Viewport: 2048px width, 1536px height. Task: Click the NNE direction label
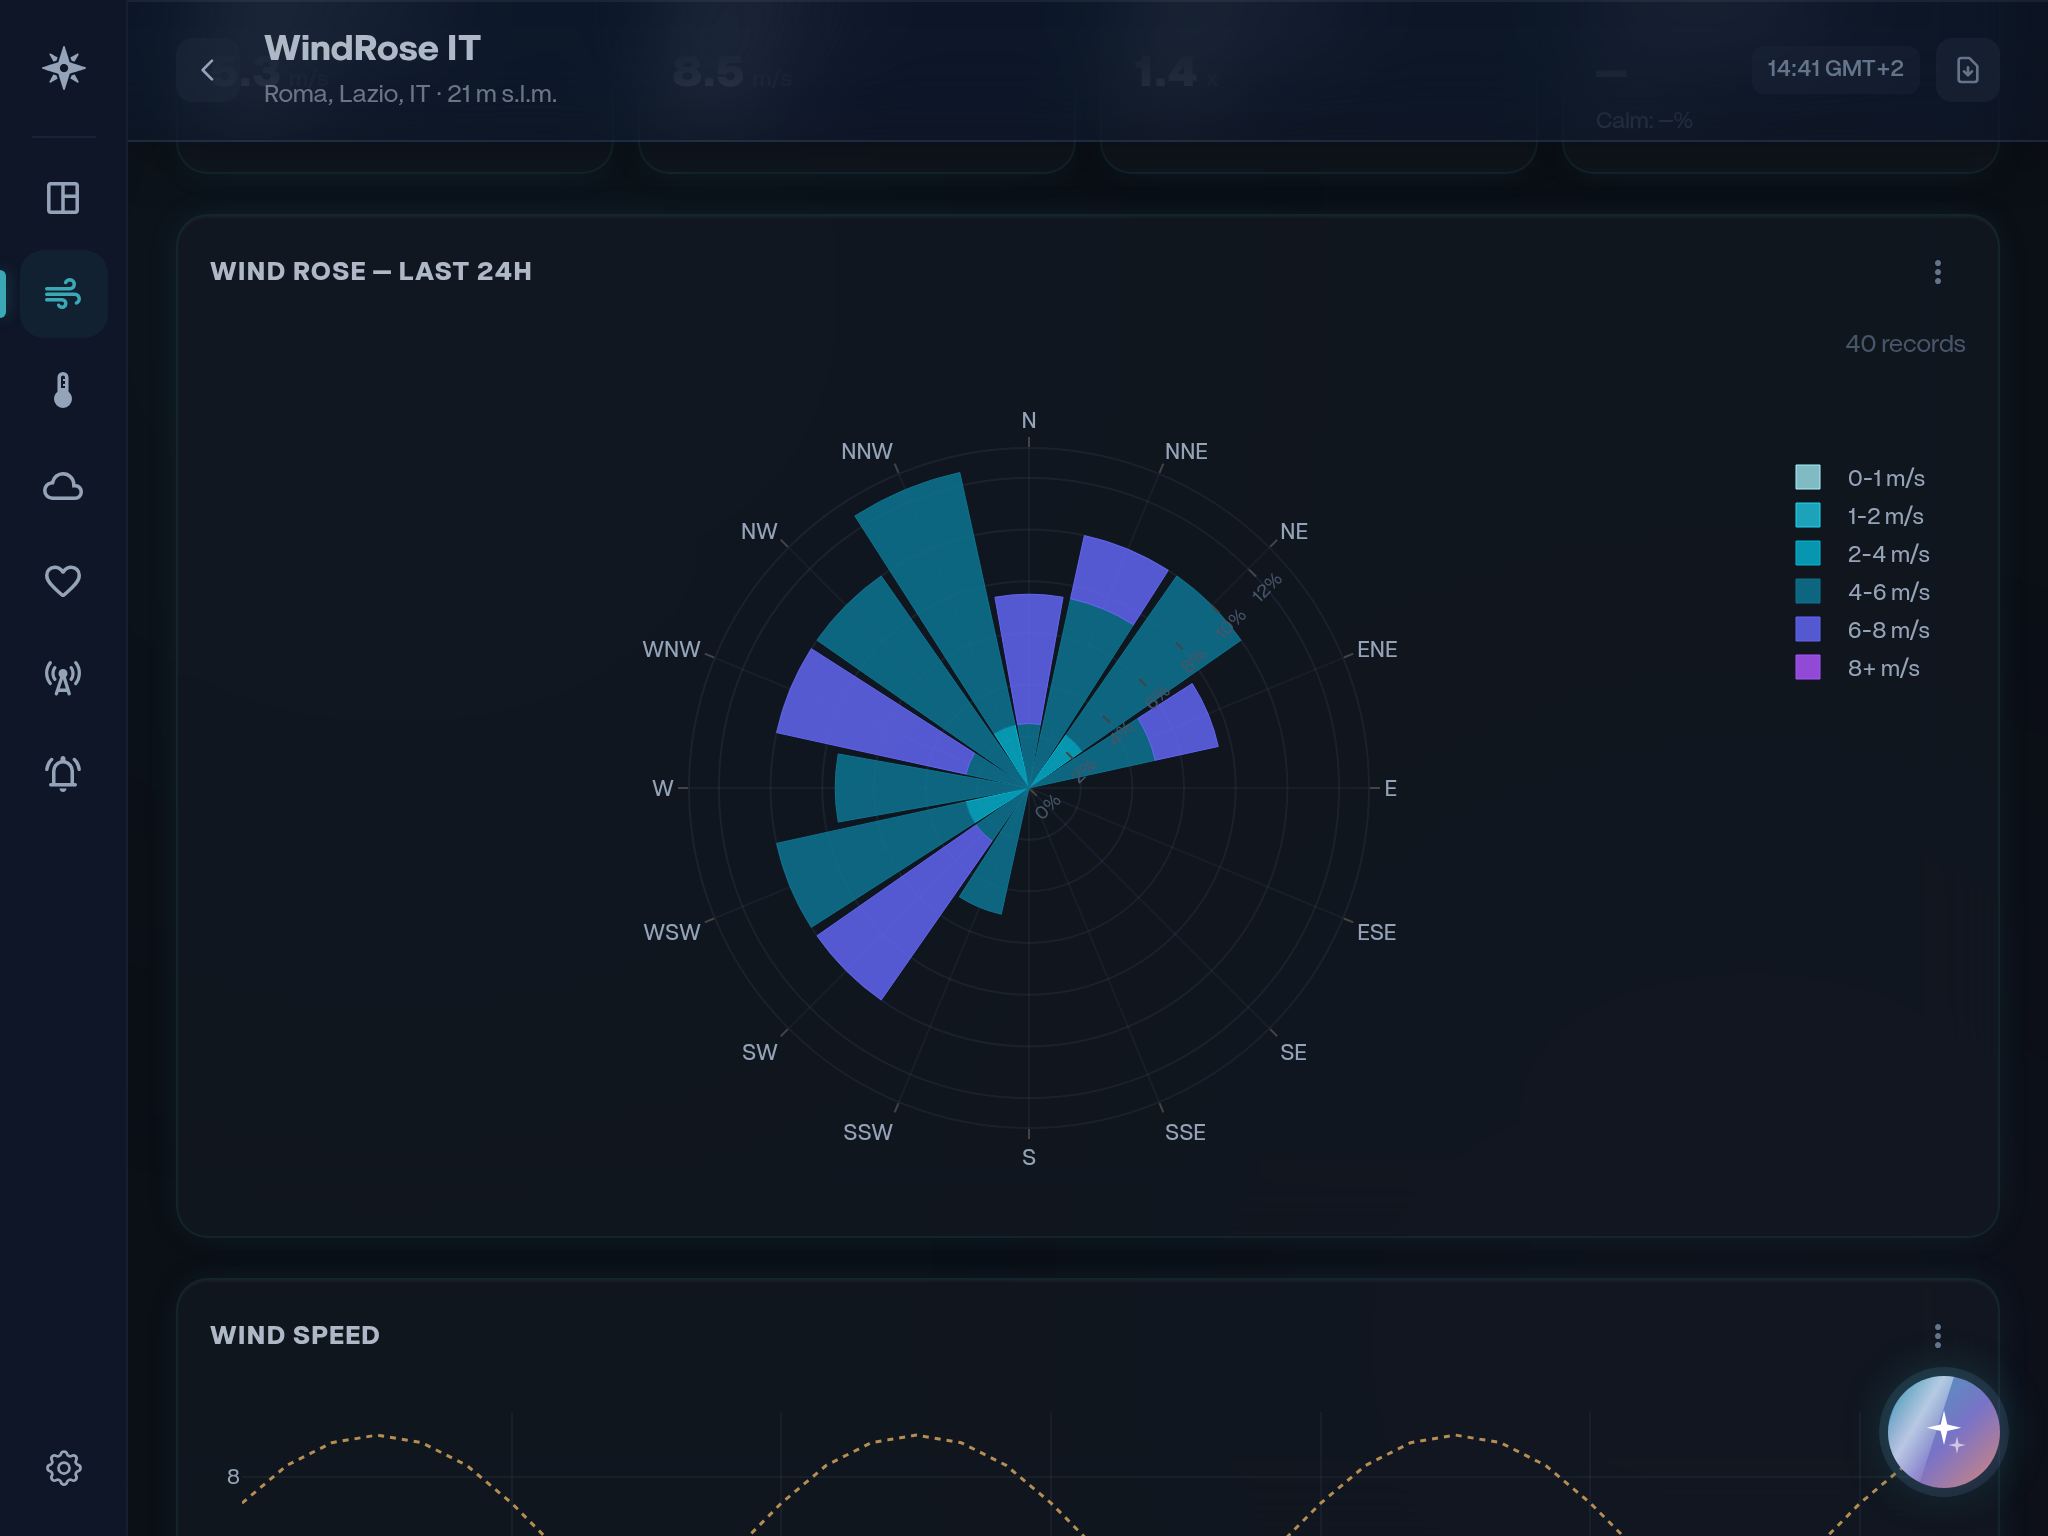[x=1186, y=452]
